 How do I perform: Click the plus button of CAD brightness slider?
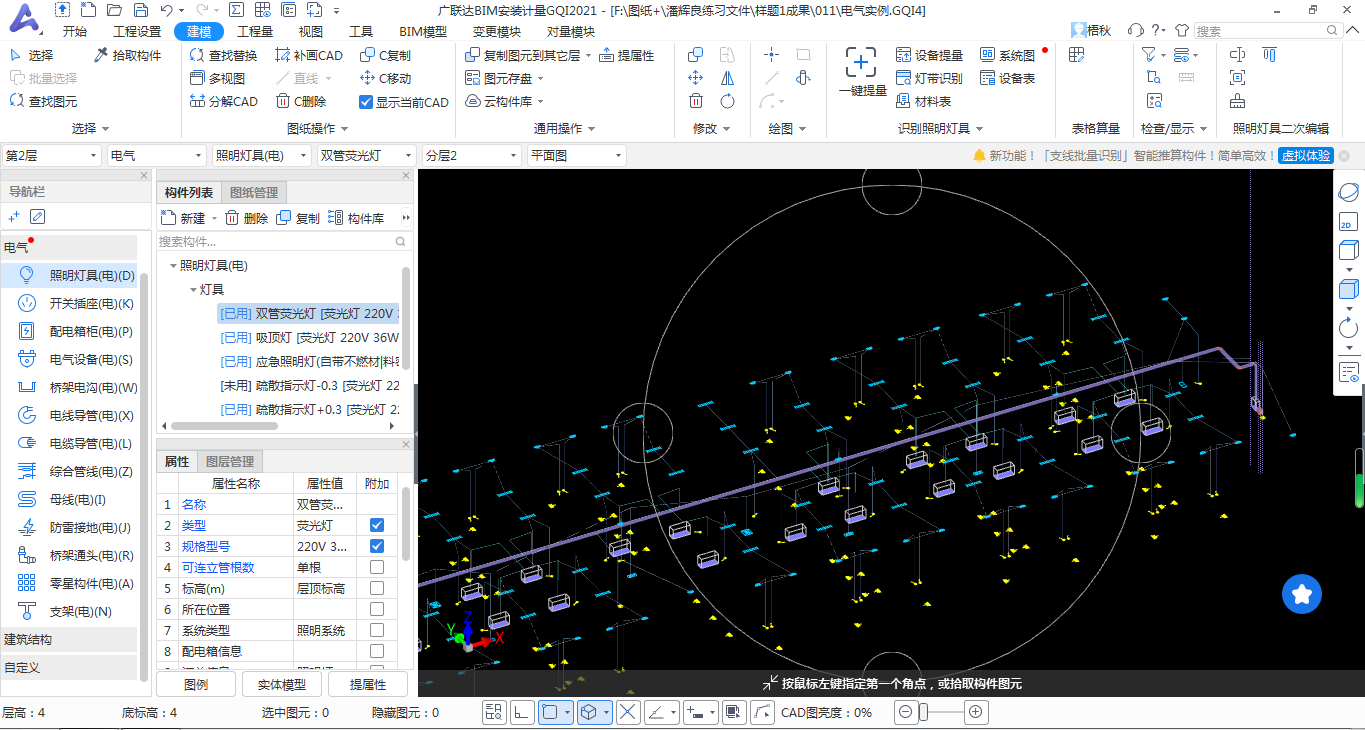click(x=977, y=712)
